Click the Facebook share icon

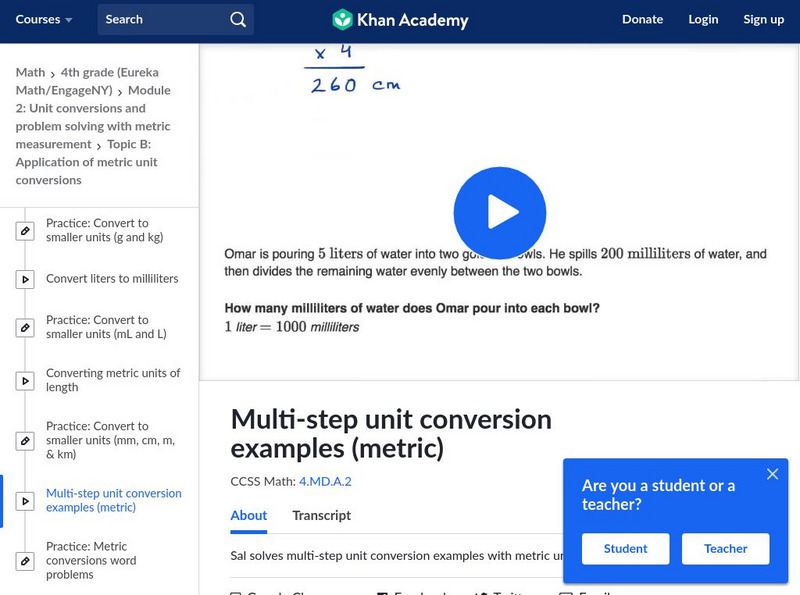pos(382,592)
